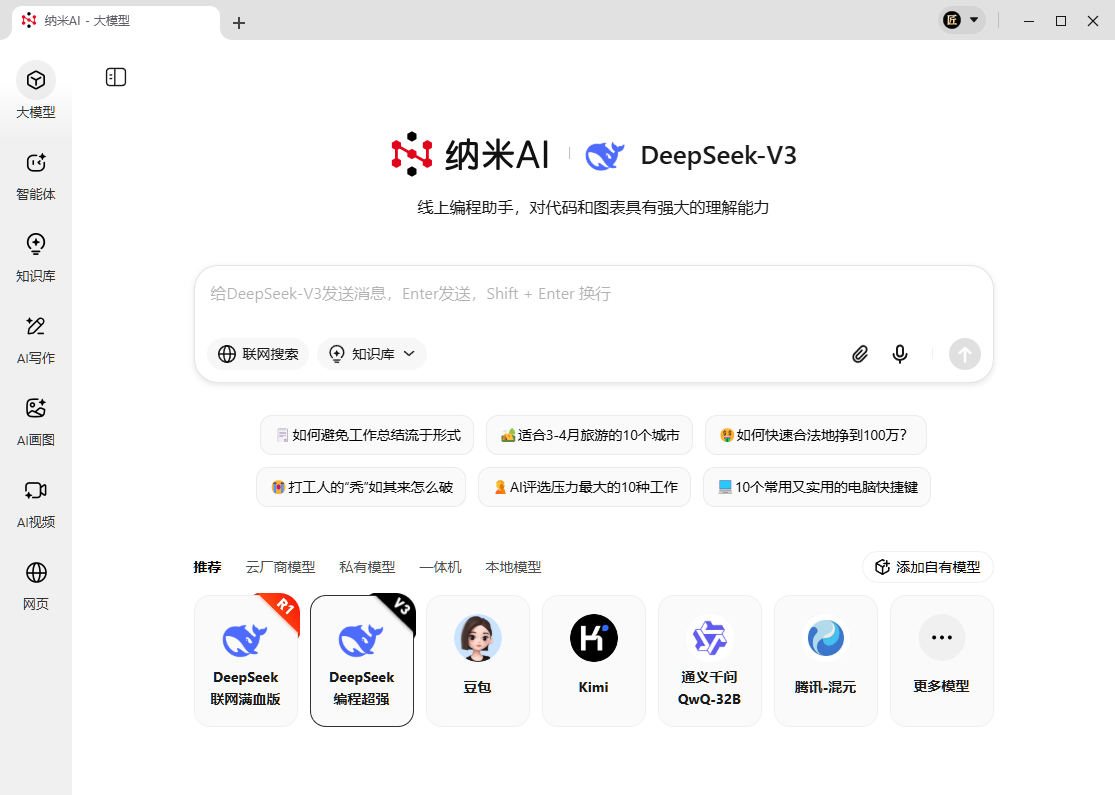Start voice input with microphone icon
The width and height of the screenshot is (1115, 795).
[900, 354]
